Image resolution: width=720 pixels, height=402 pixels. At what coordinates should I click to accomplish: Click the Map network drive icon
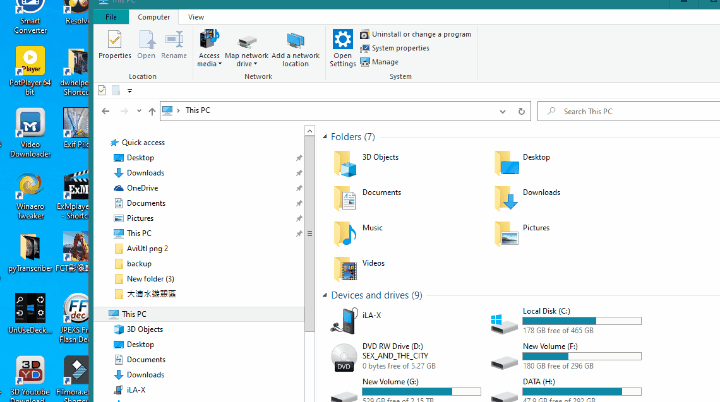(x=246, y=47)
